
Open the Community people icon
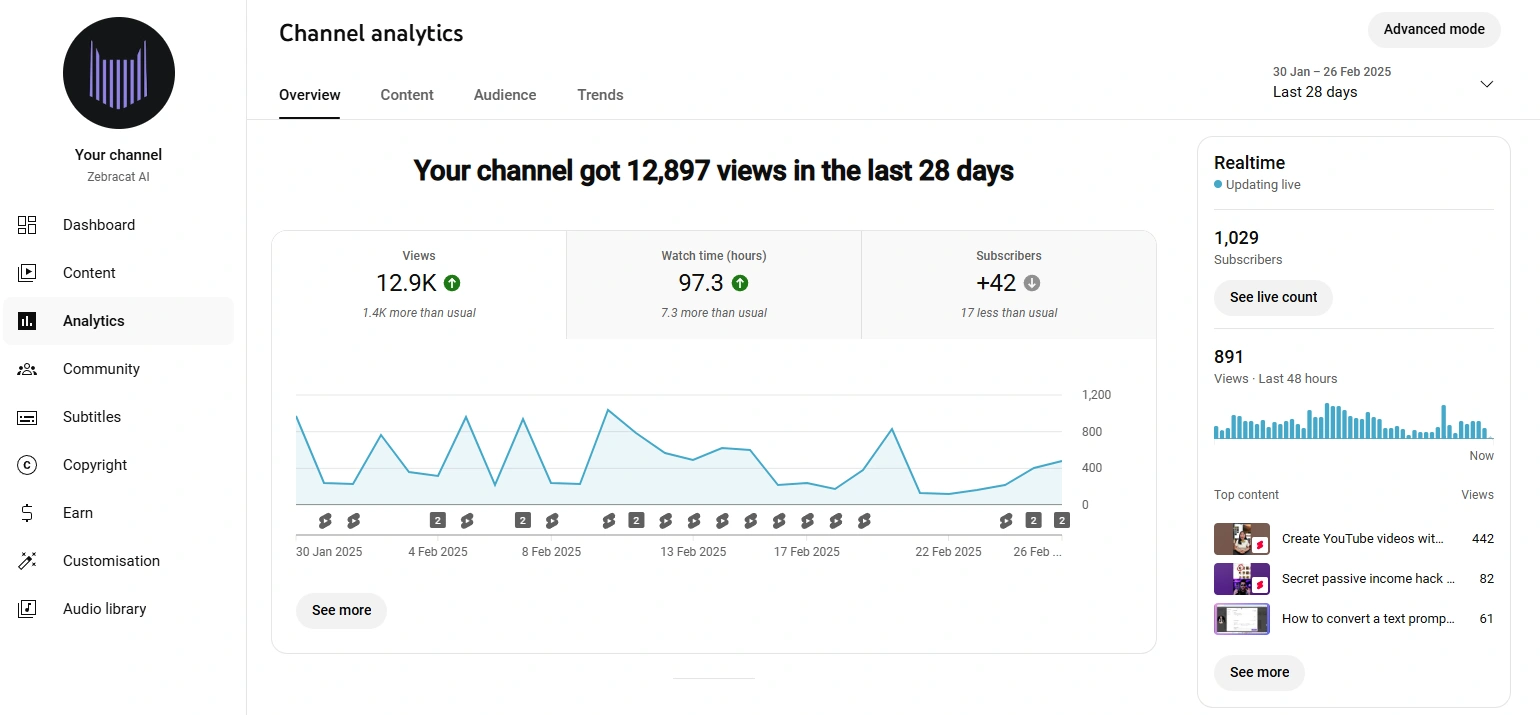tap(27, 369)
